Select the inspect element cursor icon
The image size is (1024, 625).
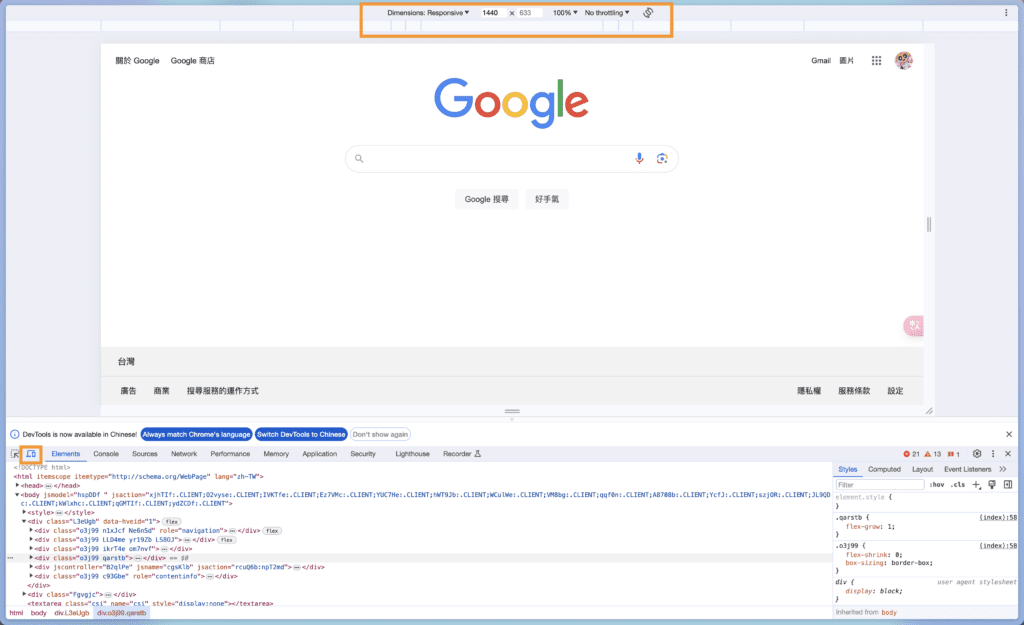16,453
